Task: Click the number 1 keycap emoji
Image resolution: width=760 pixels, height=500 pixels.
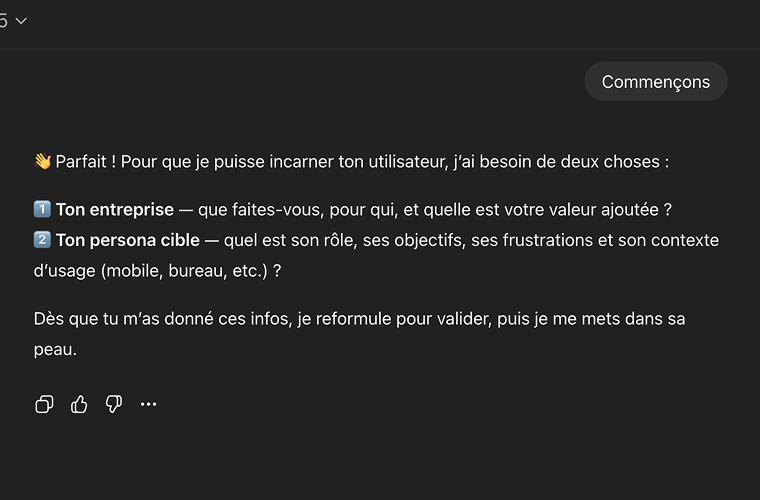Action: tap(42, 210)
